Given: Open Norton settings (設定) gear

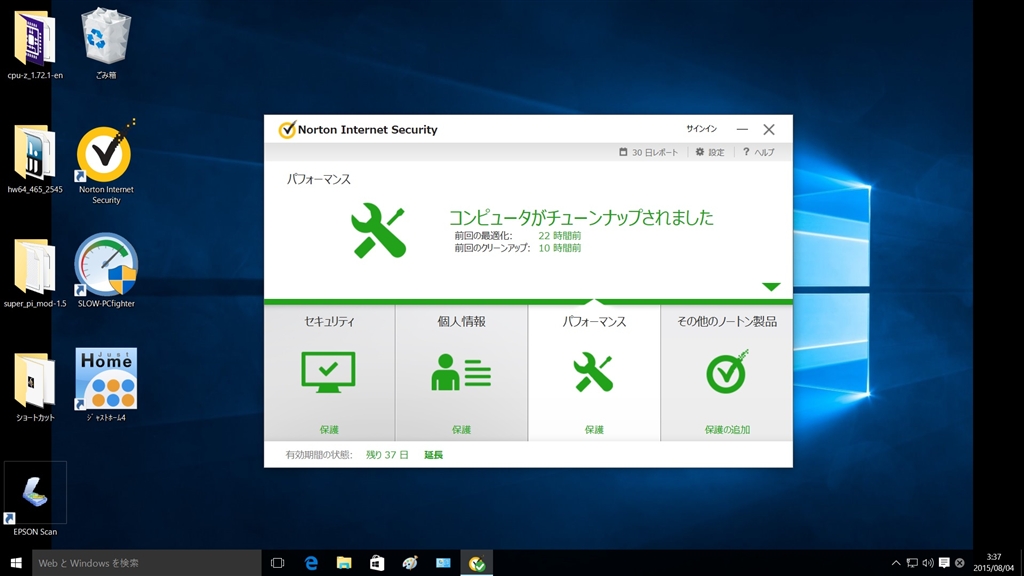Looking at the screenshot, I should click(x=710, y=152).
